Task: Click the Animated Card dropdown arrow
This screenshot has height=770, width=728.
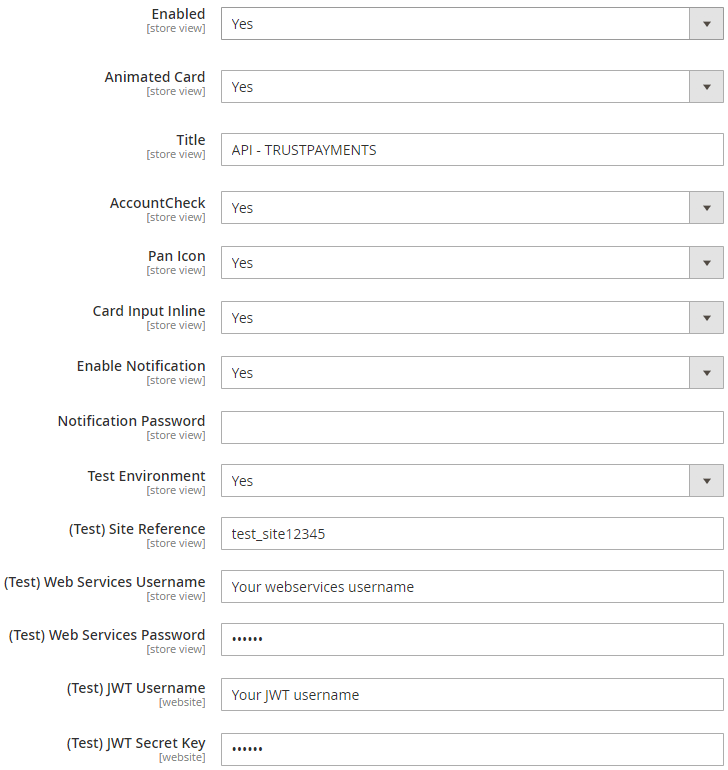Action: (x=706, y=87)
